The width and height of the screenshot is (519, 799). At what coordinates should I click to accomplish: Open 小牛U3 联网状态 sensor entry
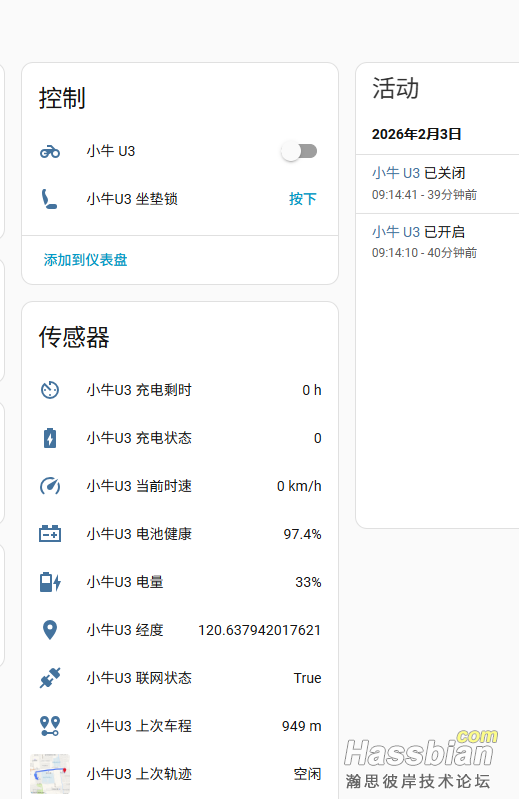pos(180,678)
